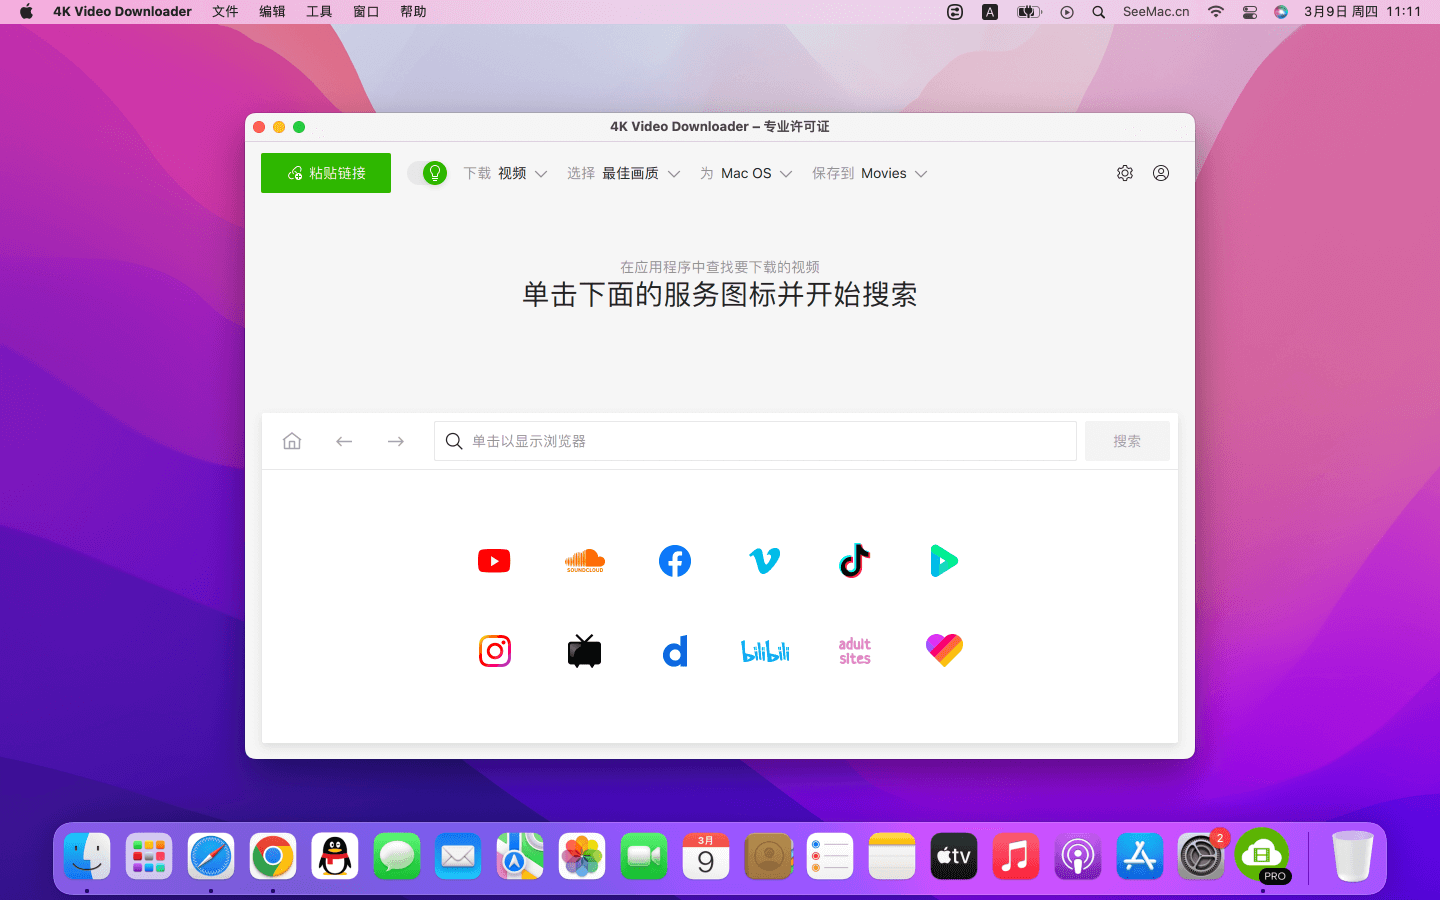Click the Facebook service icon
The width and height of the screenshot is (1440, 900).
click(x=675, y=561)
